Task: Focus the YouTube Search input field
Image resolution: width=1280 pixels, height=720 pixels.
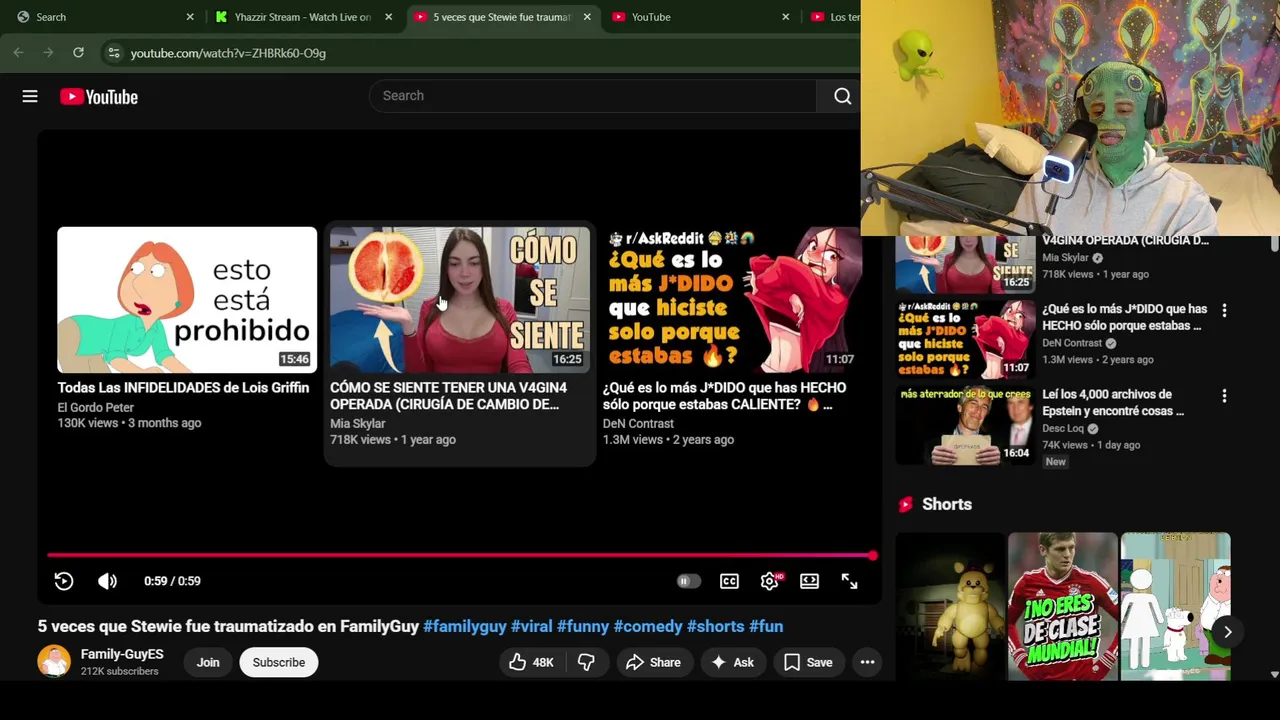Action: 593,96
